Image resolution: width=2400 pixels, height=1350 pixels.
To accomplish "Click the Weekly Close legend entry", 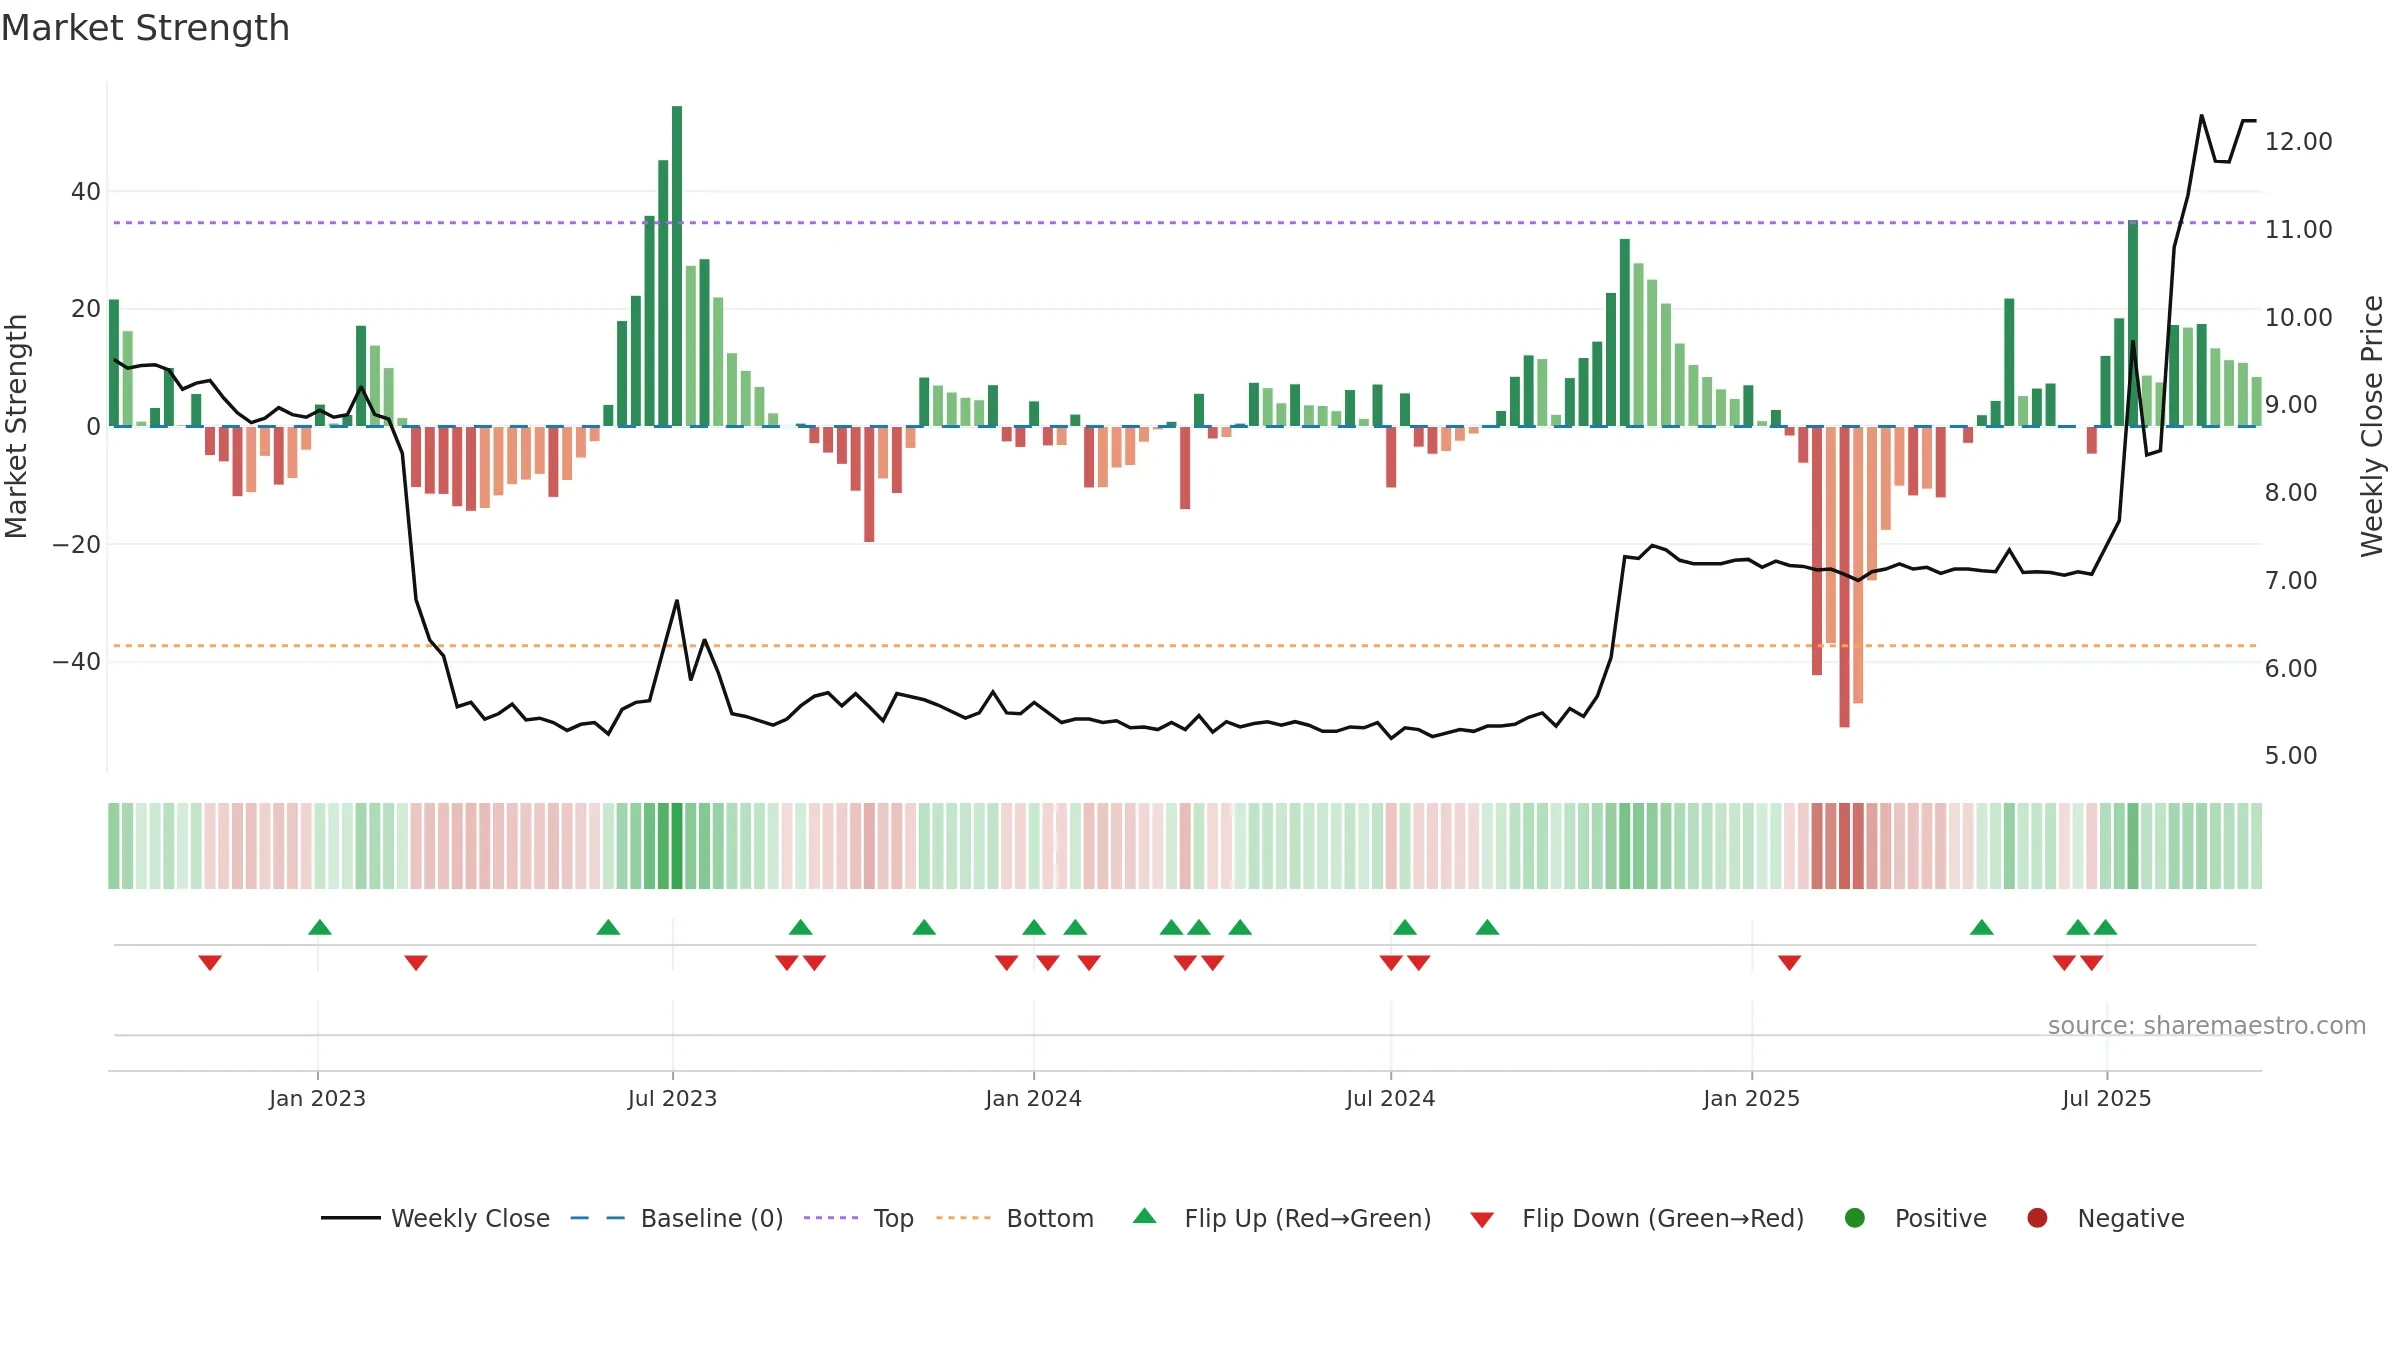I will click(x=436, y=1218).
